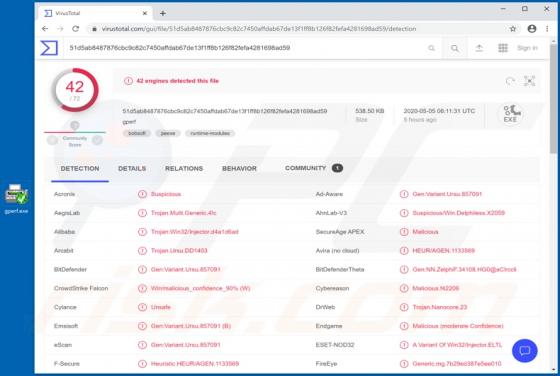
Task: Click the VirusTotal search button icon
Action: [455, 48]
